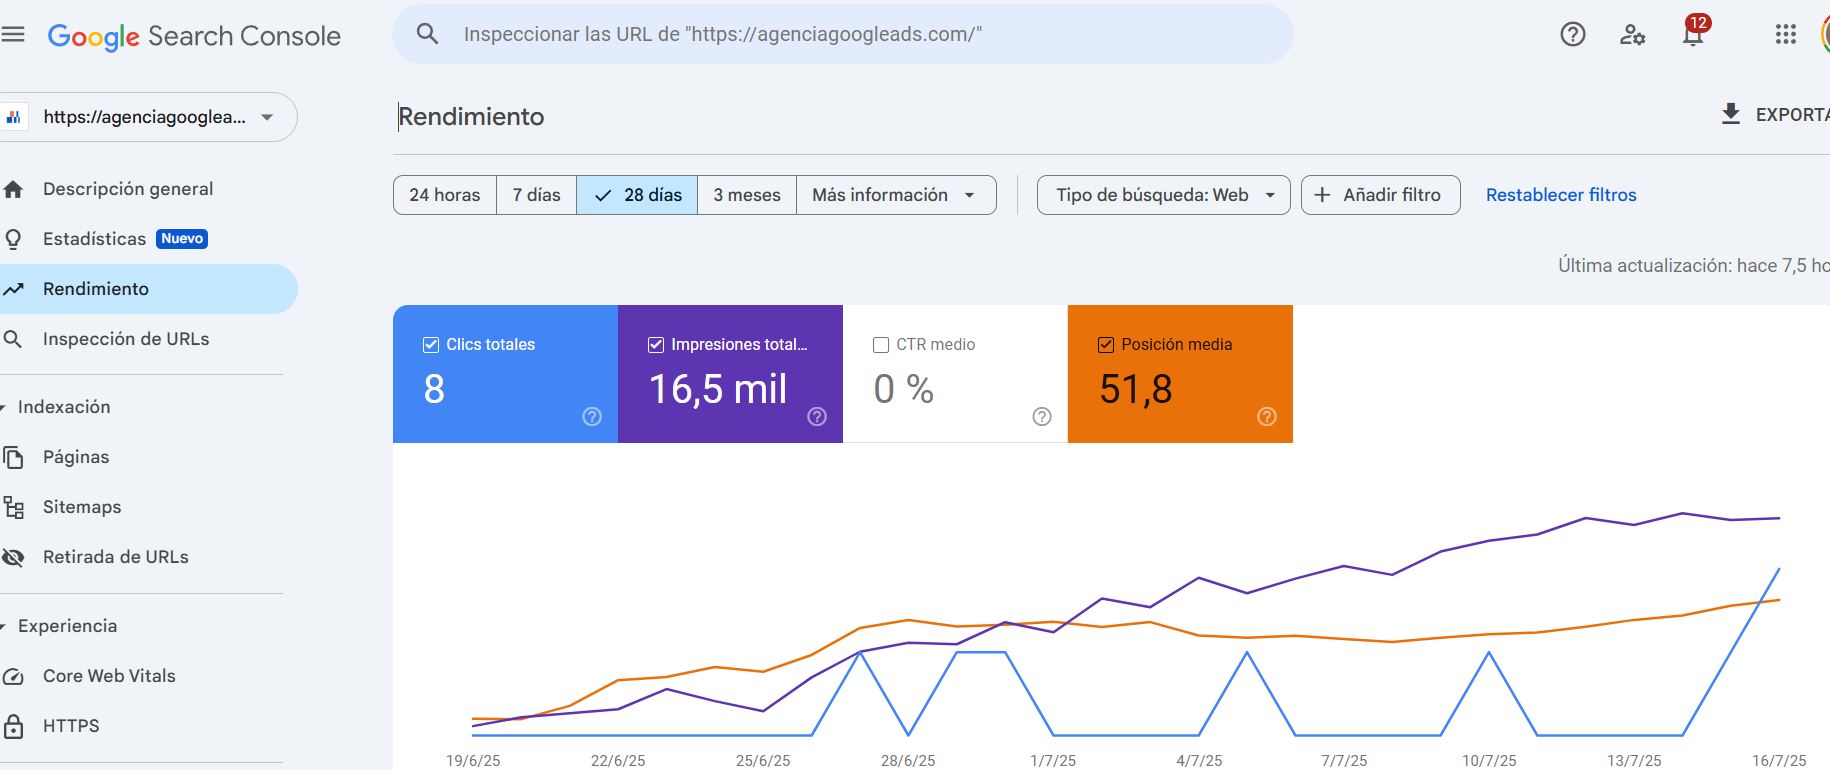Open user and permissions settings icon
Image resolution: width=1830 pixels, height=770 pixels.
coord(1632,35)
